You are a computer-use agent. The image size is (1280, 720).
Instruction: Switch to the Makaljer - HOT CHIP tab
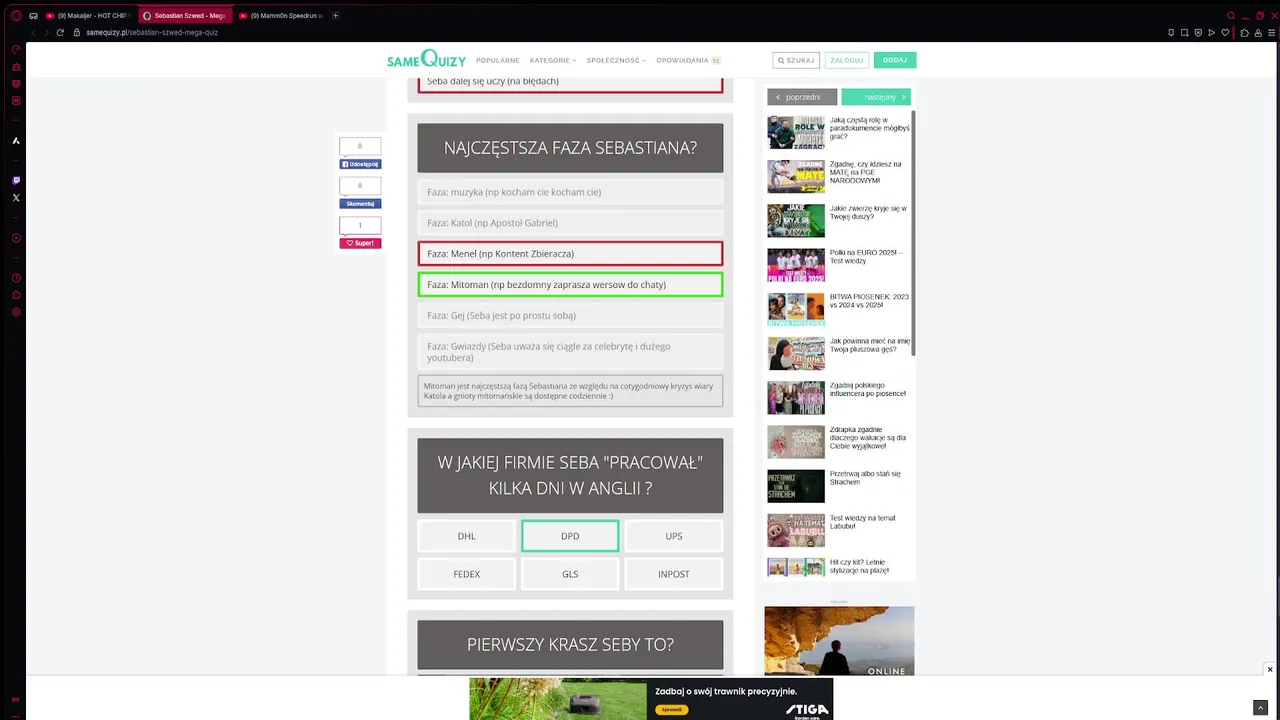click(x=88, y=16)
